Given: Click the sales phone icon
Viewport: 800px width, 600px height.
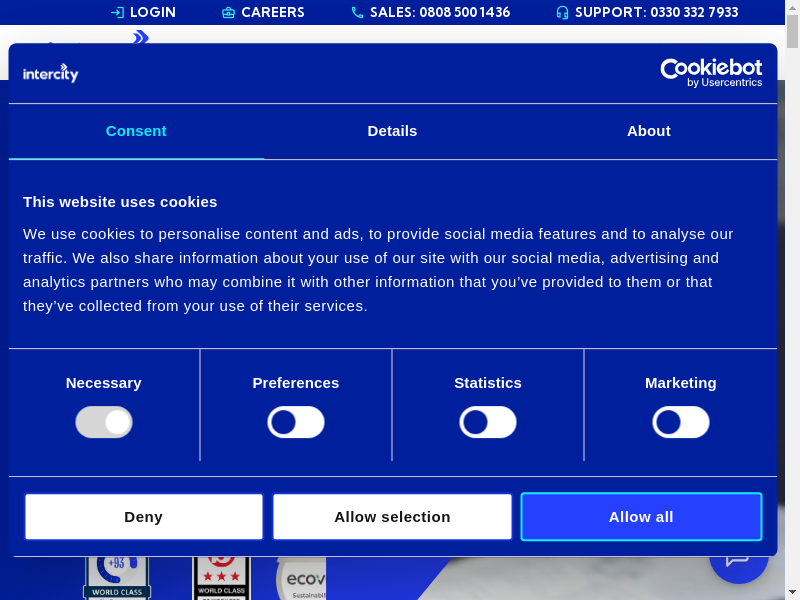Looking at the screenshot, I should pyautogui.click(x=357, y=13).
